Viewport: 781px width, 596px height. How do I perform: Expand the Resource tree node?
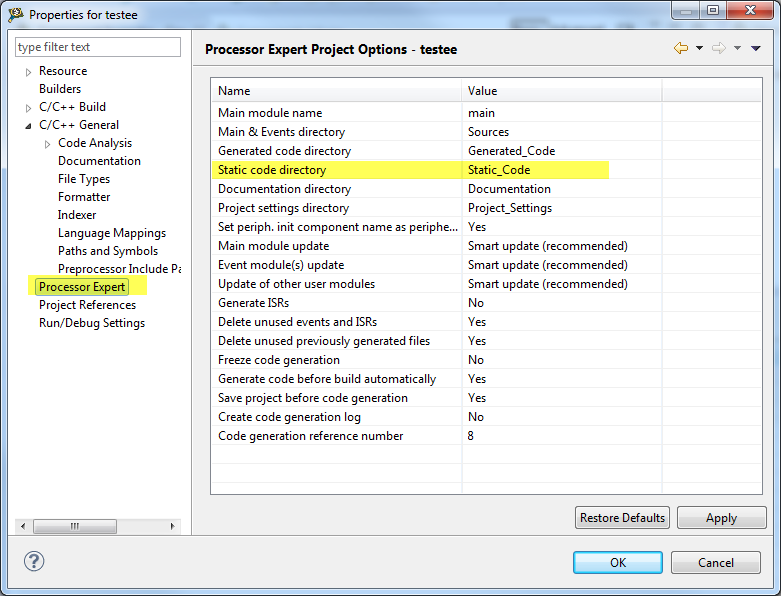point(28,72)
